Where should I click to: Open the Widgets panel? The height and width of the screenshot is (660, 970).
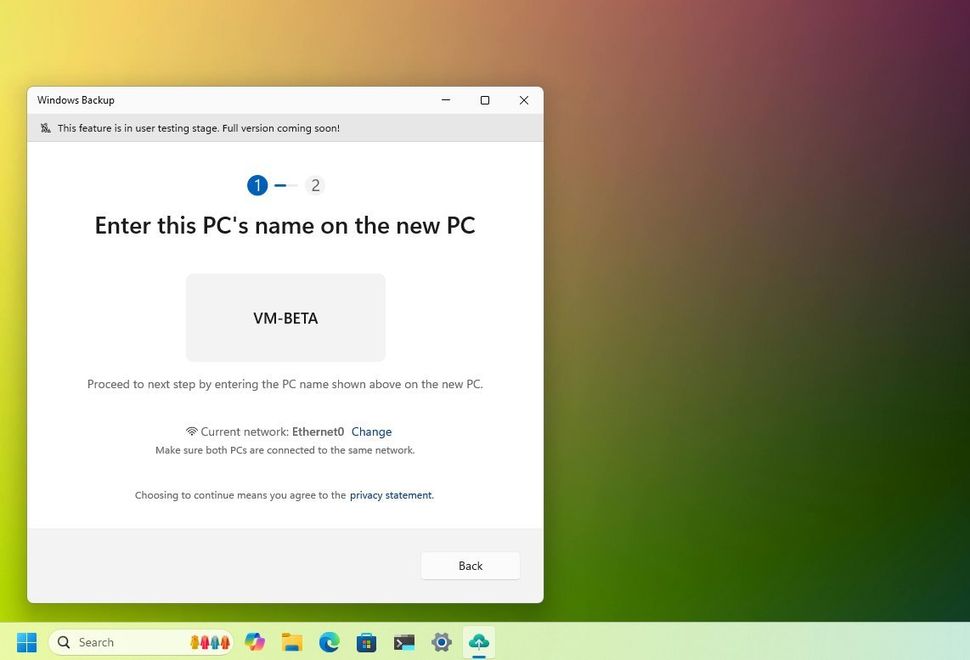pos(209,642)
